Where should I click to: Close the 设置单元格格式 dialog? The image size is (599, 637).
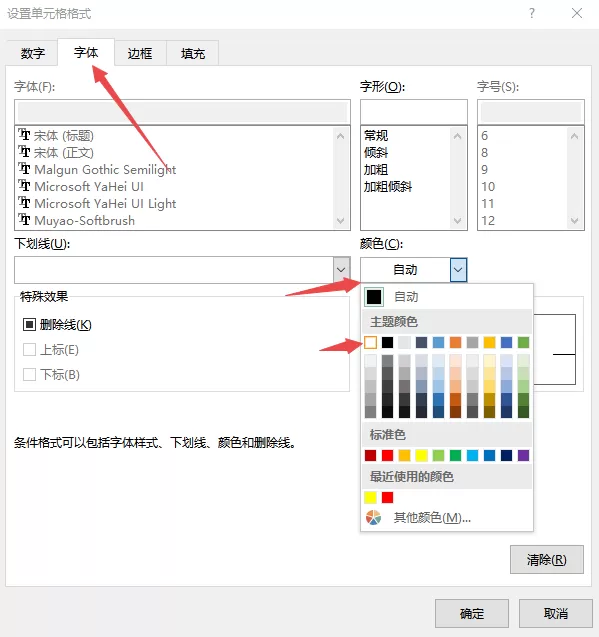click(577, 13)
